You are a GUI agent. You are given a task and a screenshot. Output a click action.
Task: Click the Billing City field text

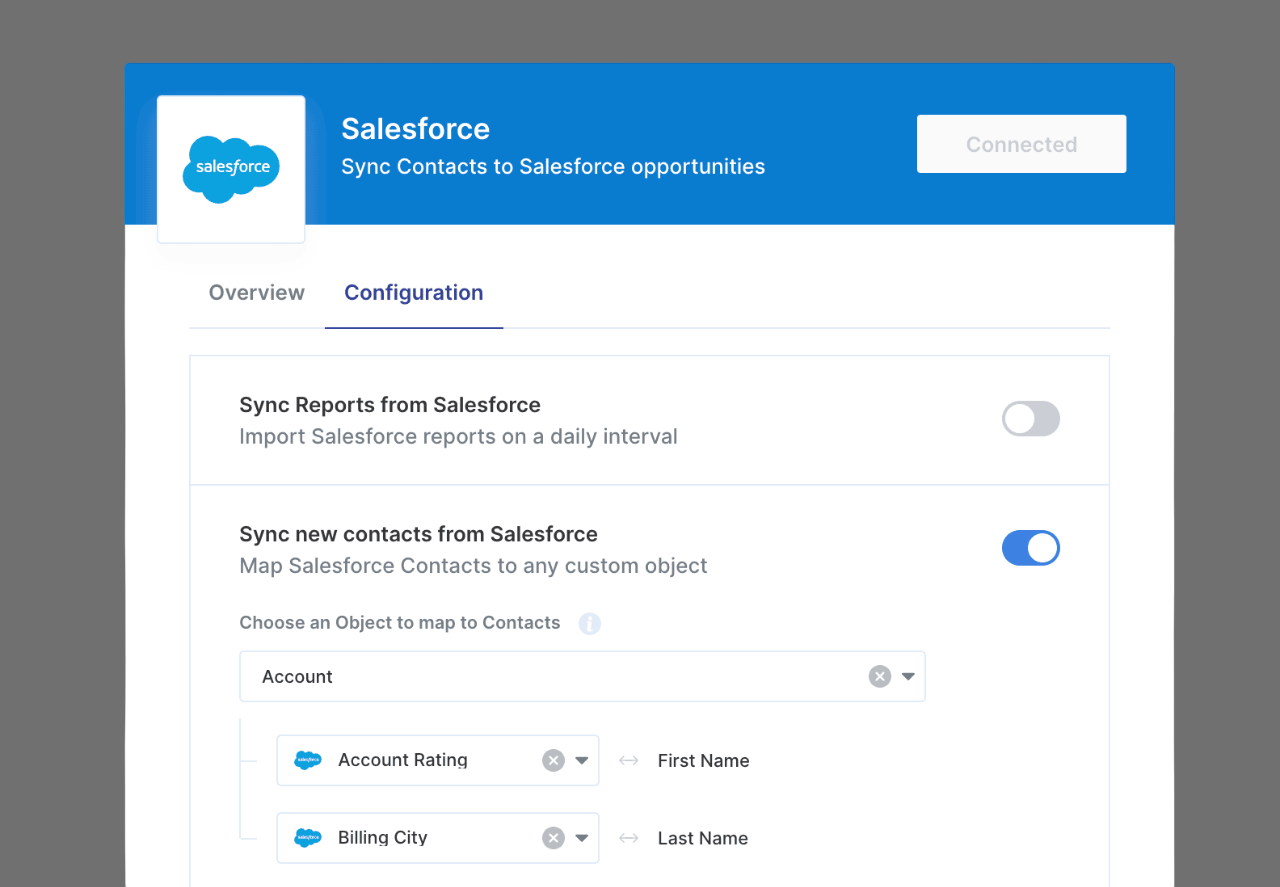click(383, 838)
